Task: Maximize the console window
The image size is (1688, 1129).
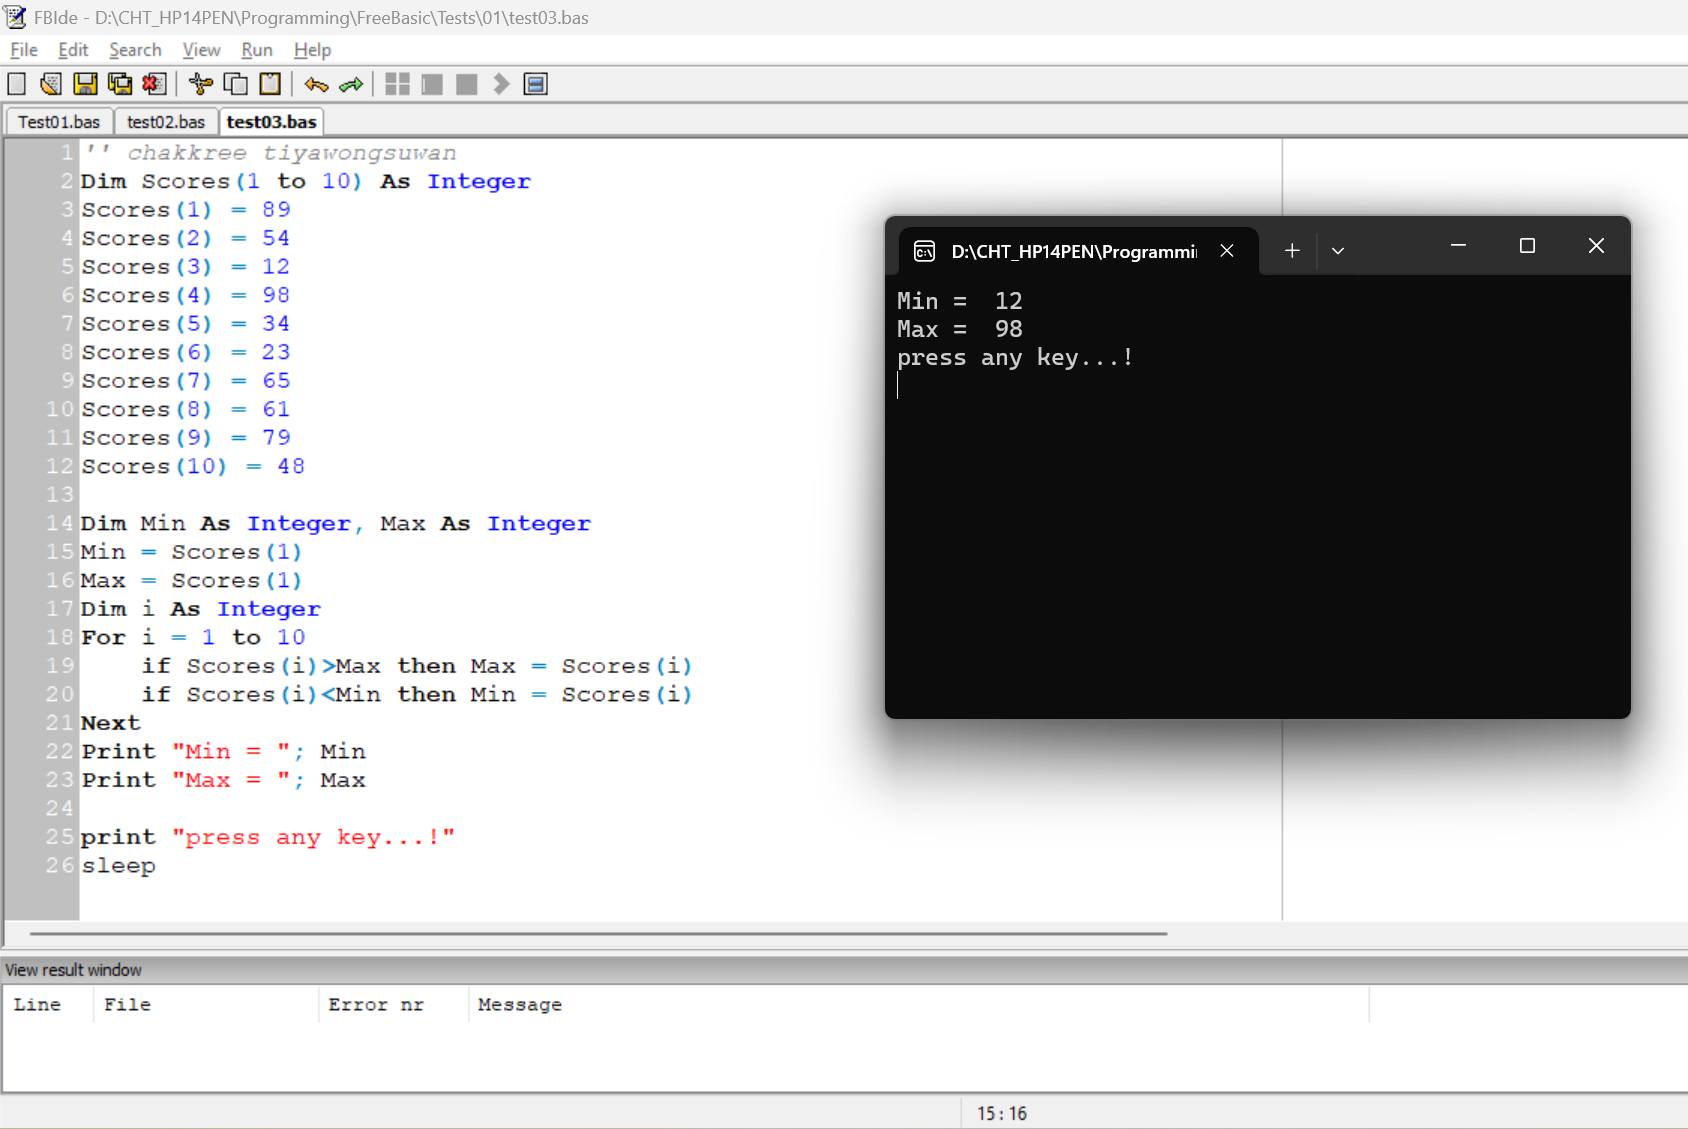Action: pos(1527,246)
